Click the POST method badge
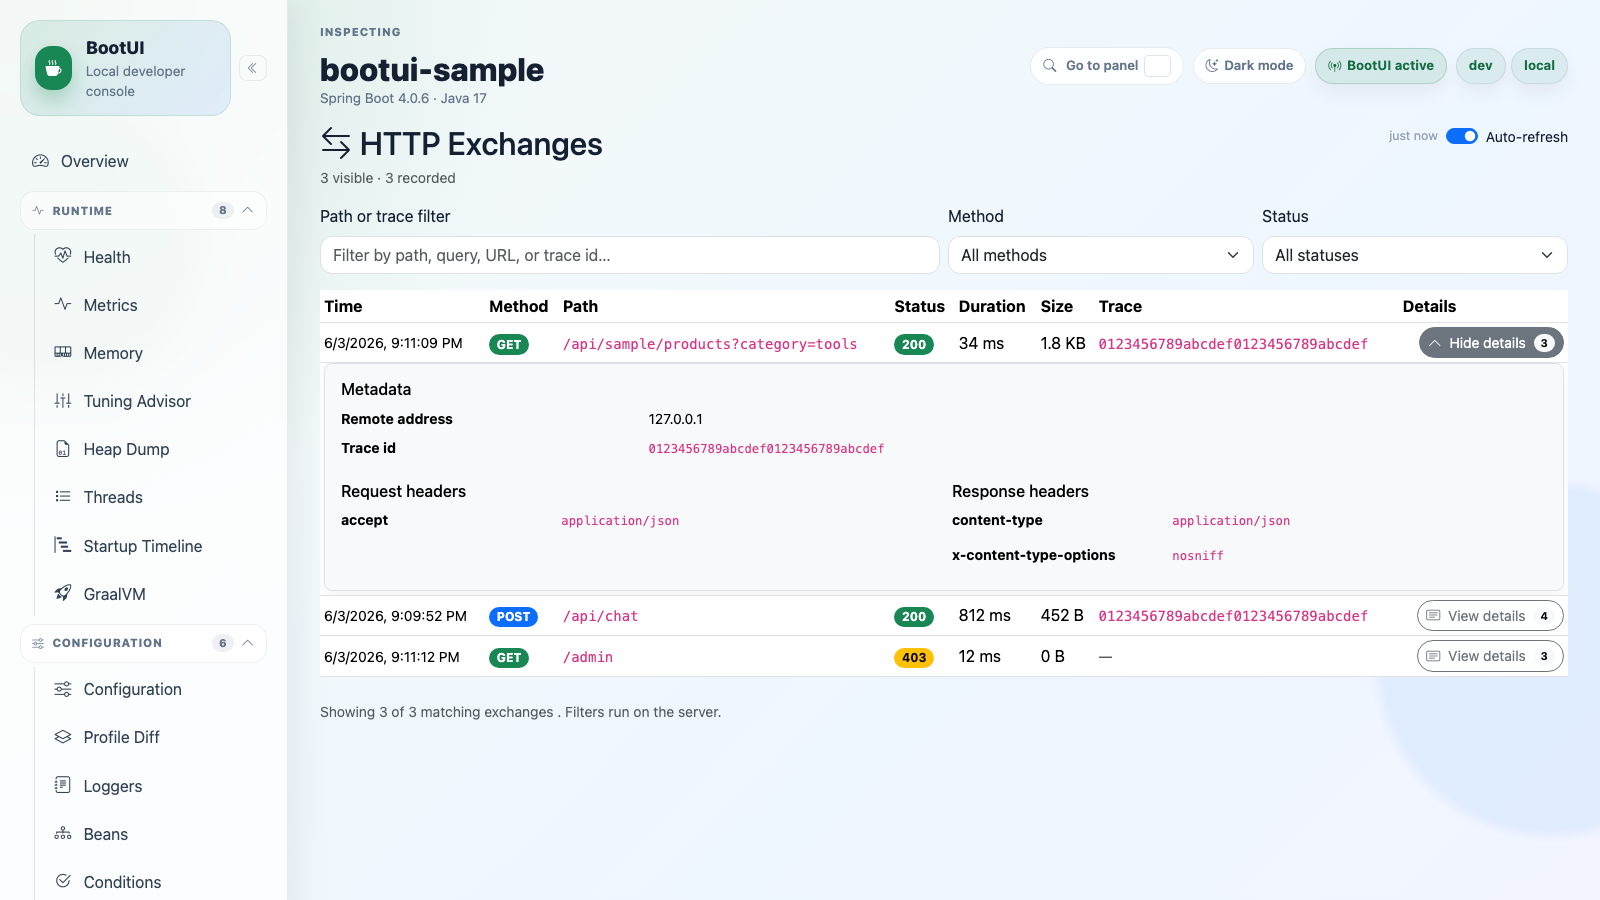The height and width of the screenshot is (900, 1600). (513, 616)
